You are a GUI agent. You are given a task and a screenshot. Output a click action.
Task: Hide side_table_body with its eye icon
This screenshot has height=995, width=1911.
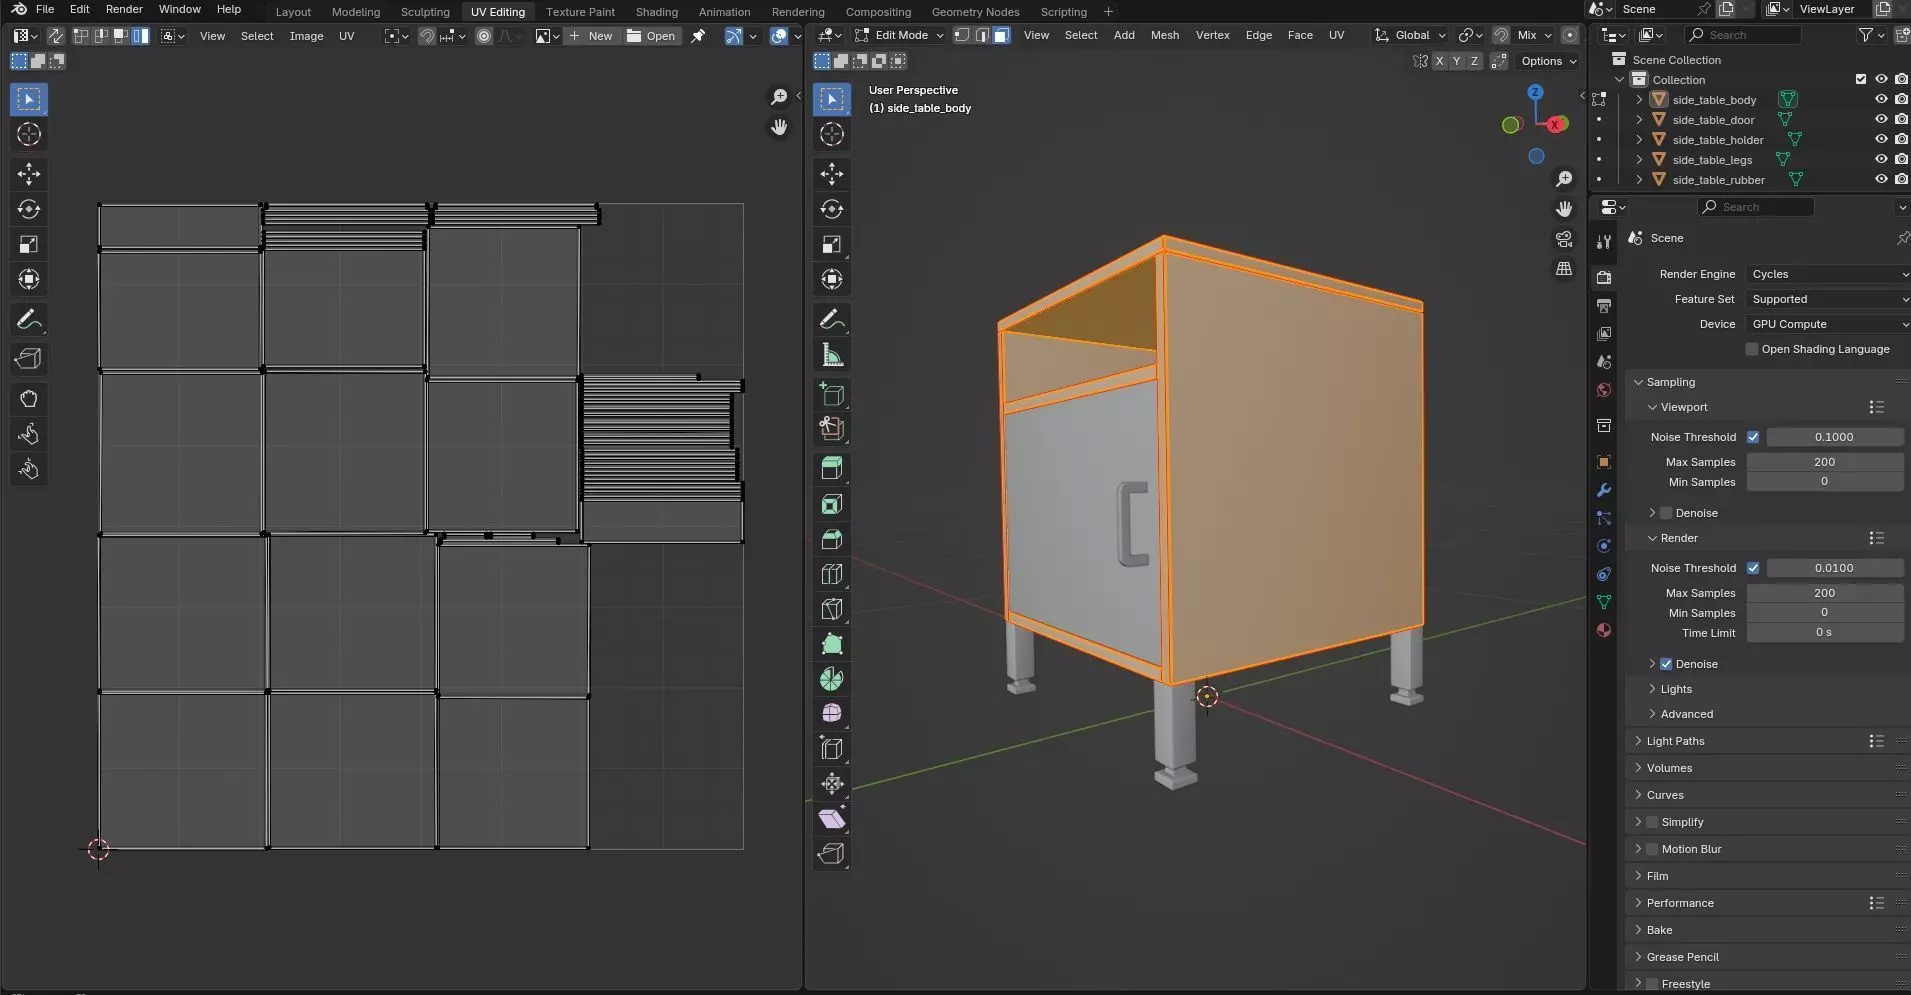[x=1881, y=99]
